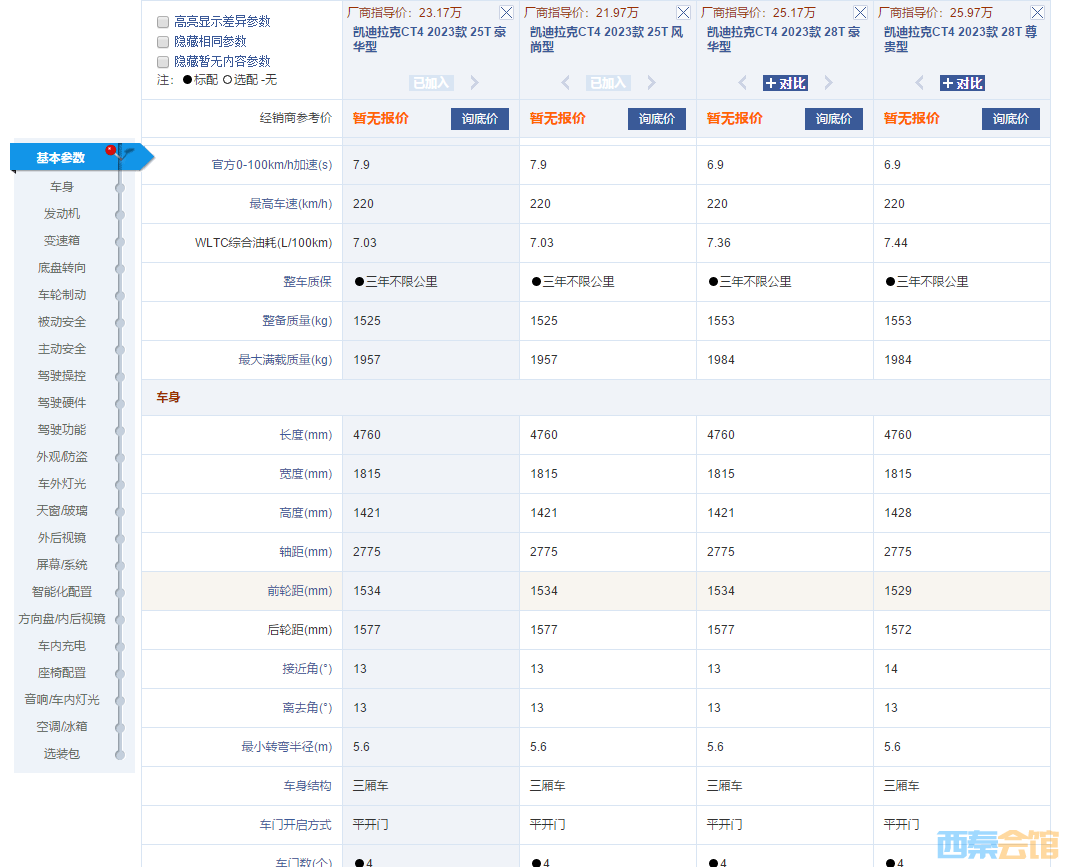Click 被动安全 in the sidebar
1068x867 pixels.
62,321
